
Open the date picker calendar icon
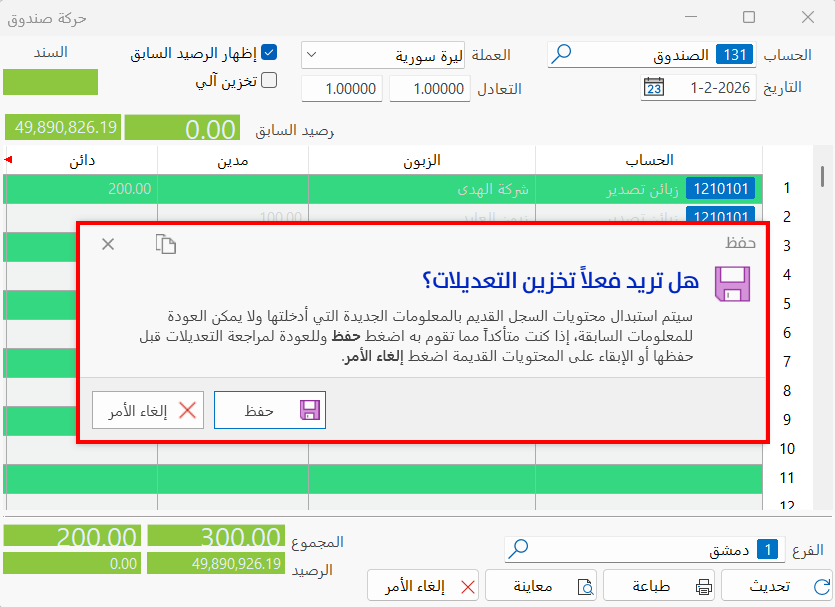(653, 87)
